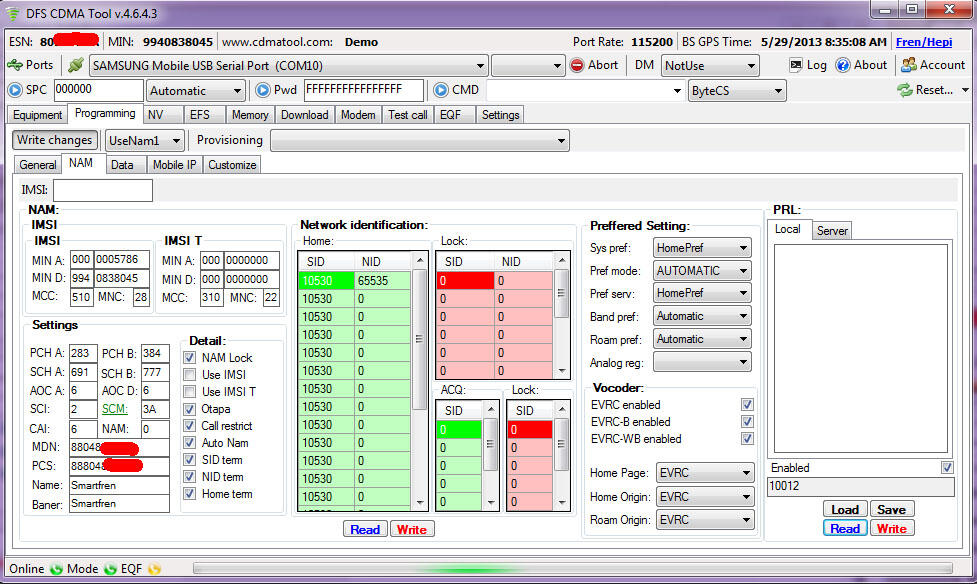Viewport: 977px width, 584px height.
Task: Open the Mobile IP sub-tab
Action: coord(174,165)
